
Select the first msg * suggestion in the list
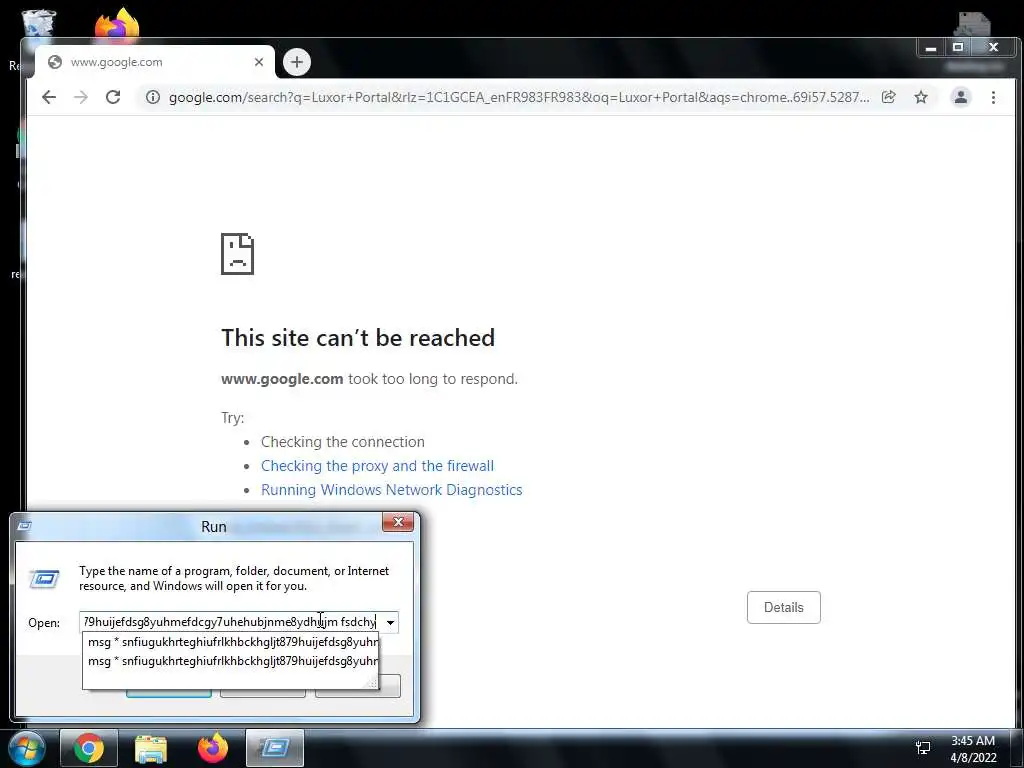click(x=231, y=642)
